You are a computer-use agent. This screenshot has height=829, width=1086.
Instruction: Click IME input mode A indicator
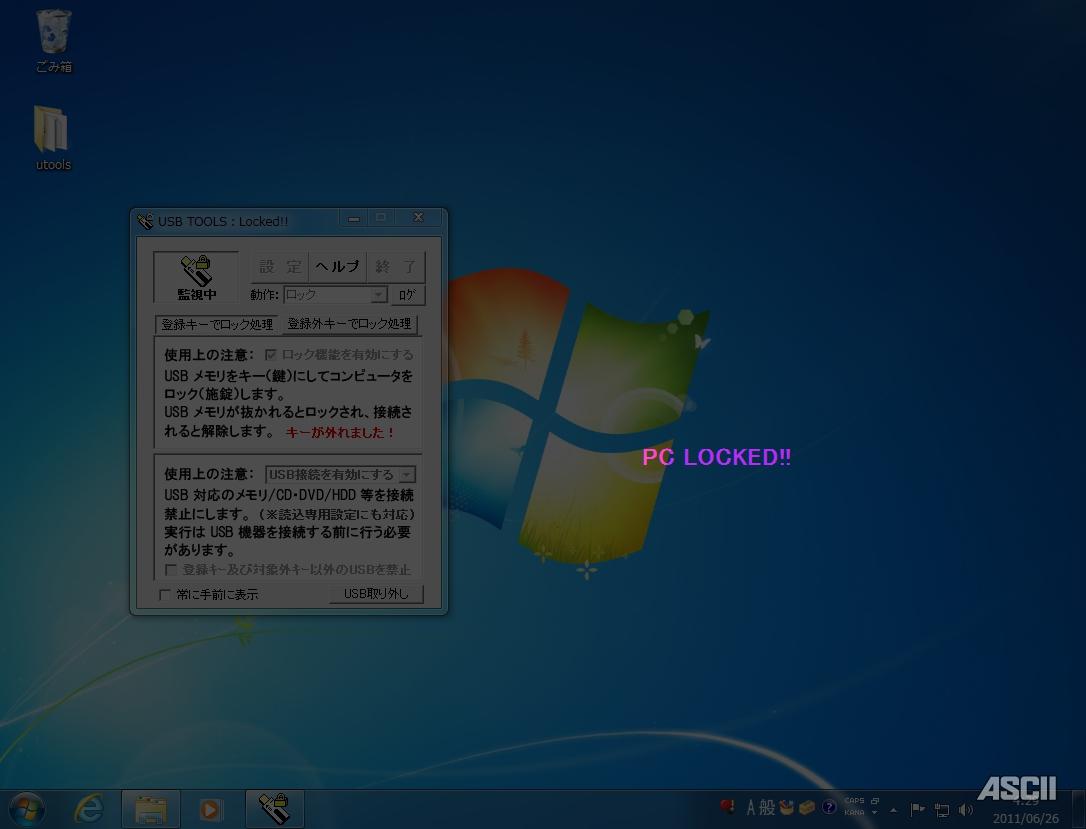click(x=751, y=808)
